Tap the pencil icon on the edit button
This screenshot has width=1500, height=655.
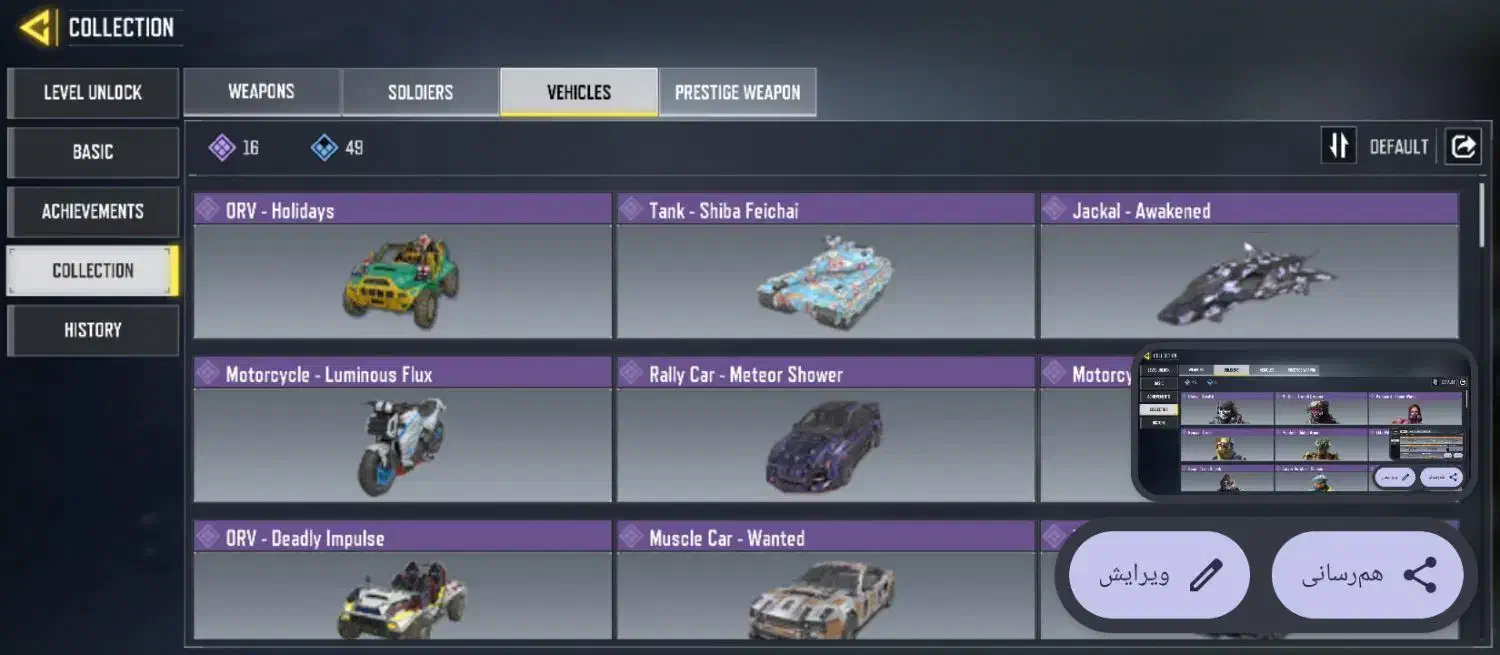pyautogui.click(x=1206, y=575)
